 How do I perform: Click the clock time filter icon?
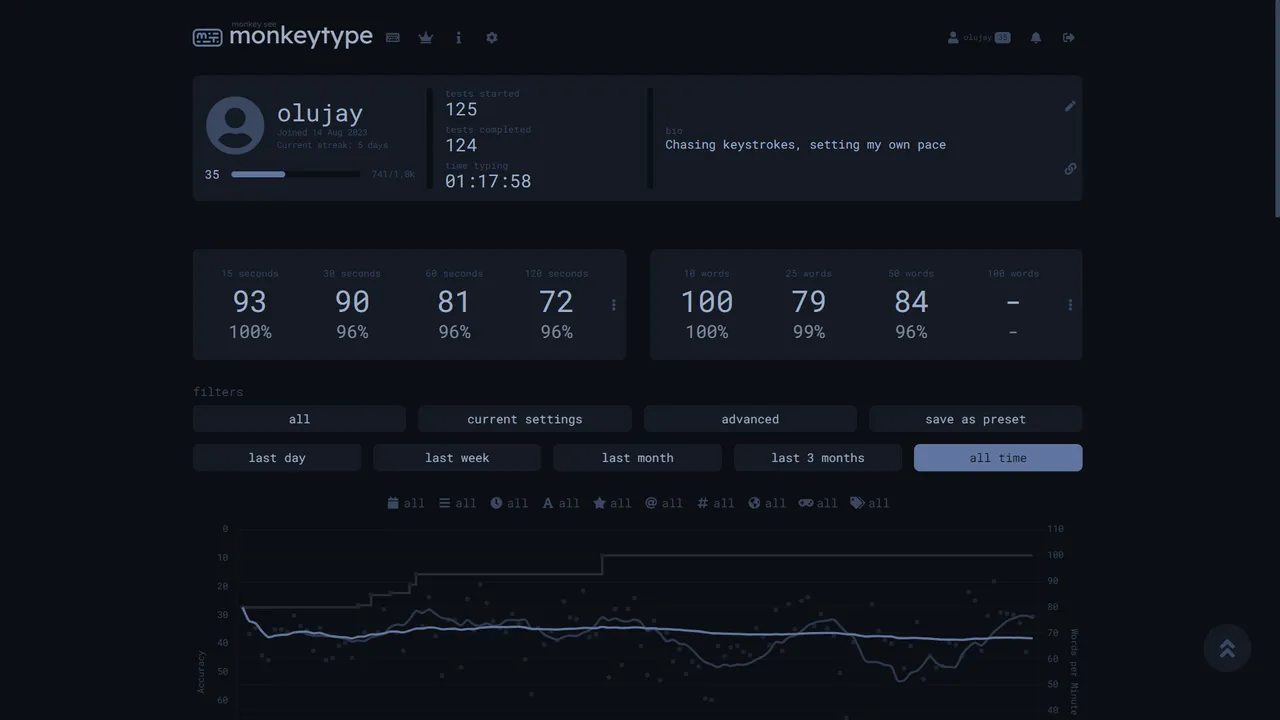coord(496,503)
